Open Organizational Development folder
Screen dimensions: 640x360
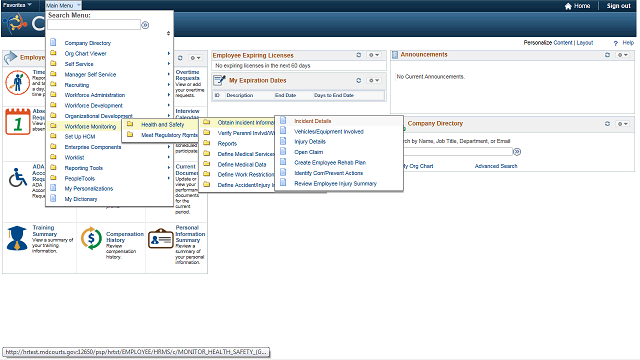(98, 116)
